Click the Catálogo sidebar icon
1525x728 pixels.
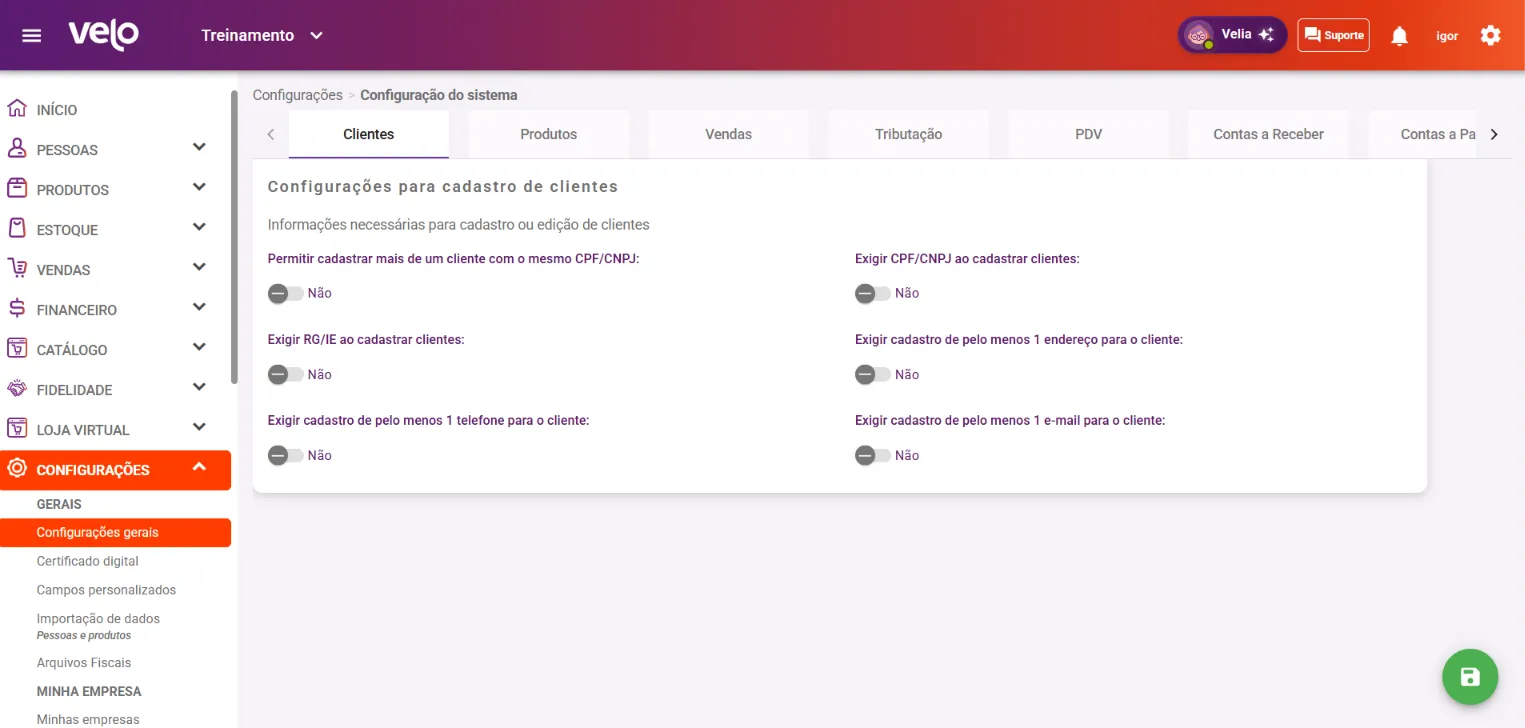click(x=16, y=348)
